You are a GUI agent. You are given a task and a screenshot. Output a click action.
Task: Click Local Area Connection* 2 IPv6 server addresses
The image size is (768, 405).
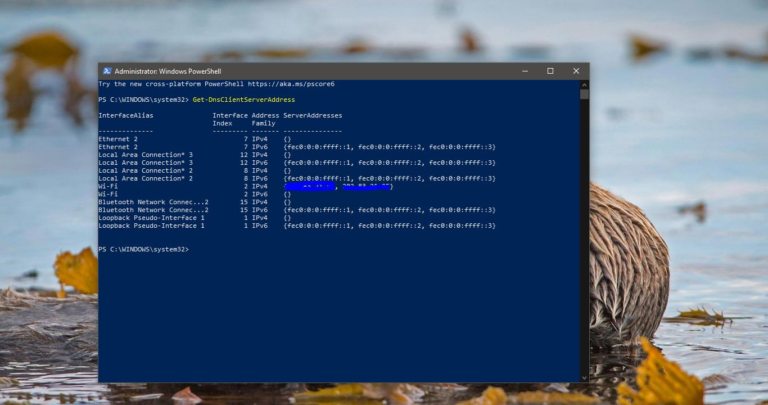coord(389,178)
